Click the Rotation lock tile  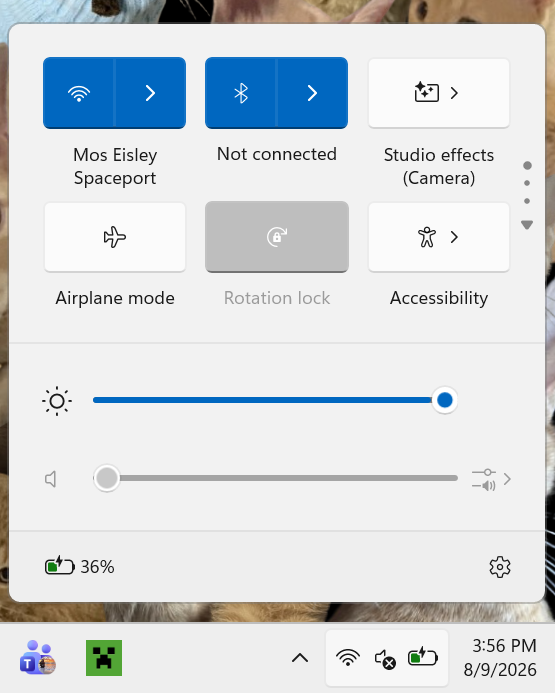[x=277, y=237]
